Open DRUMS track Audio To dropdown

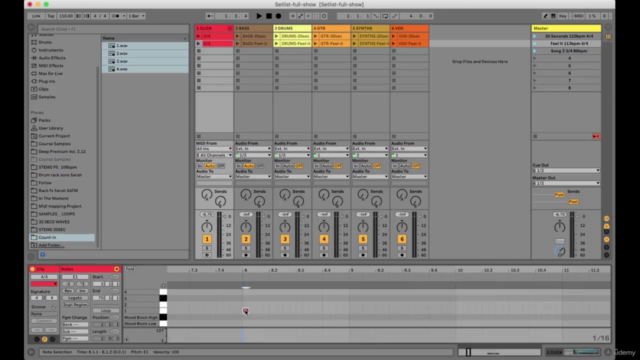pos(292,177)
